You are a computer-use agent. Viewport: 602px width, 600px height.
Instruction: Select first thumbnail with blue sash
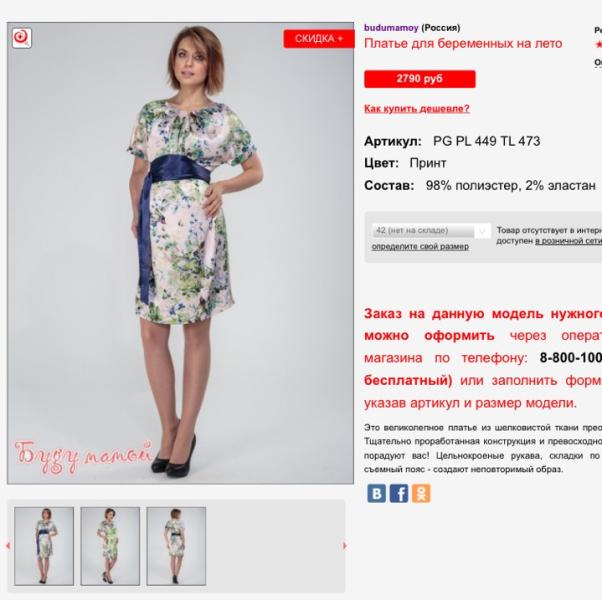44,545
